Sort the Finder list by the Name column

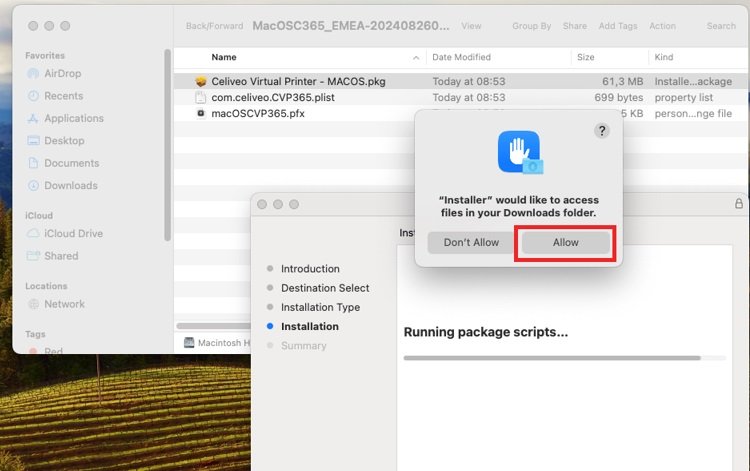point(224,57)
